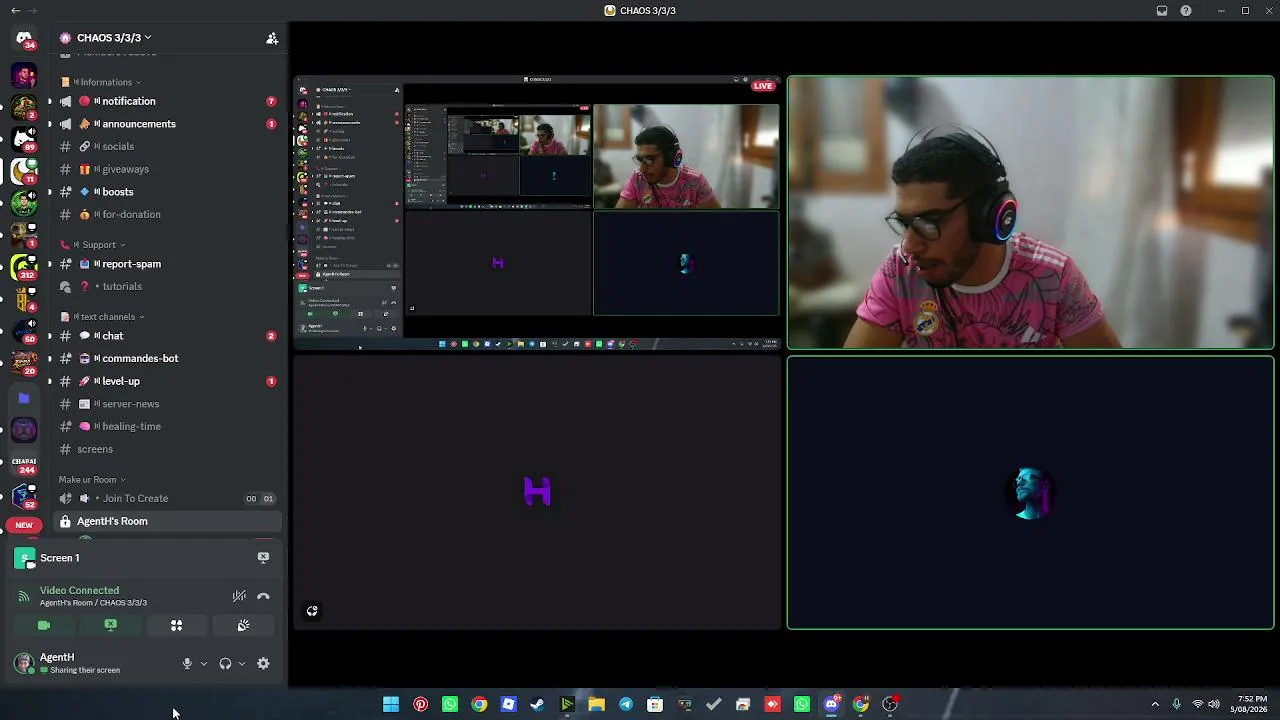Focus the LIVE screen share tile
The width and height of the screenshot is (1280, 720).
537,213
